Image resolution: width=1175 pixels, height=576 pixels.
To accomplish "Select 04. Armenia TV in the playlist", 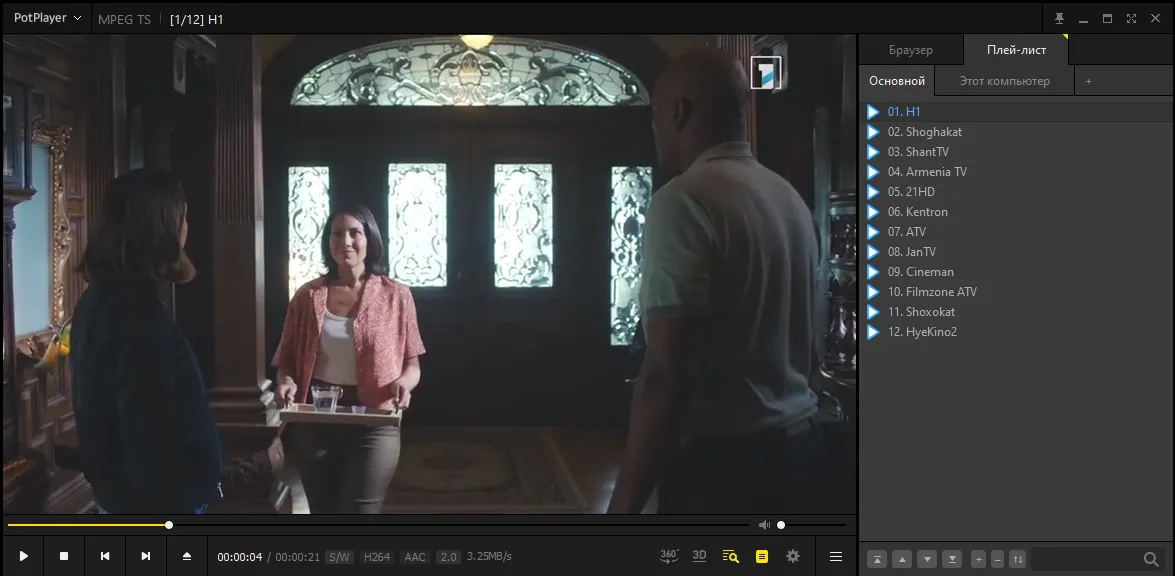I will coord(1017,172).
